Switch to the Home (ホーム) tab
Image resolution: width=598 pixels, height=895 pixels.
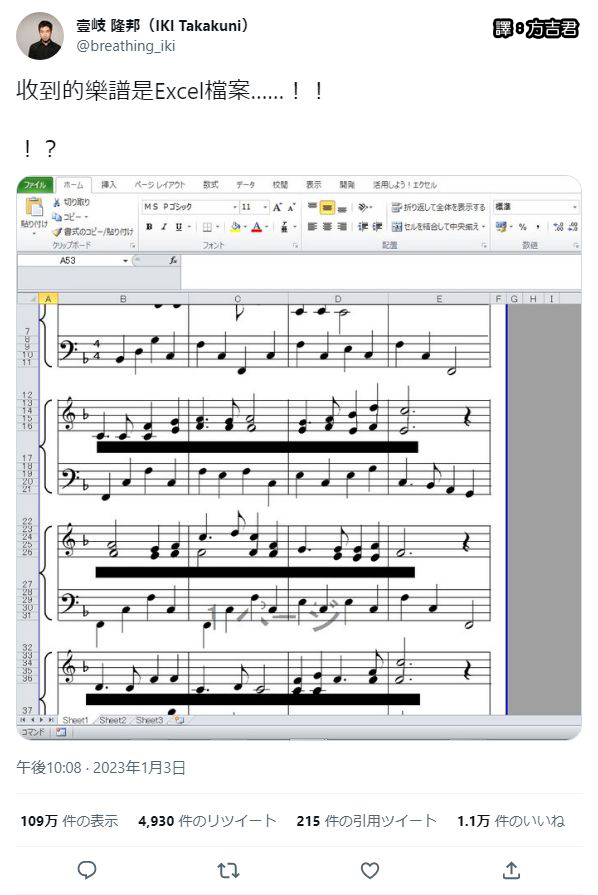[x=73, y=184]
